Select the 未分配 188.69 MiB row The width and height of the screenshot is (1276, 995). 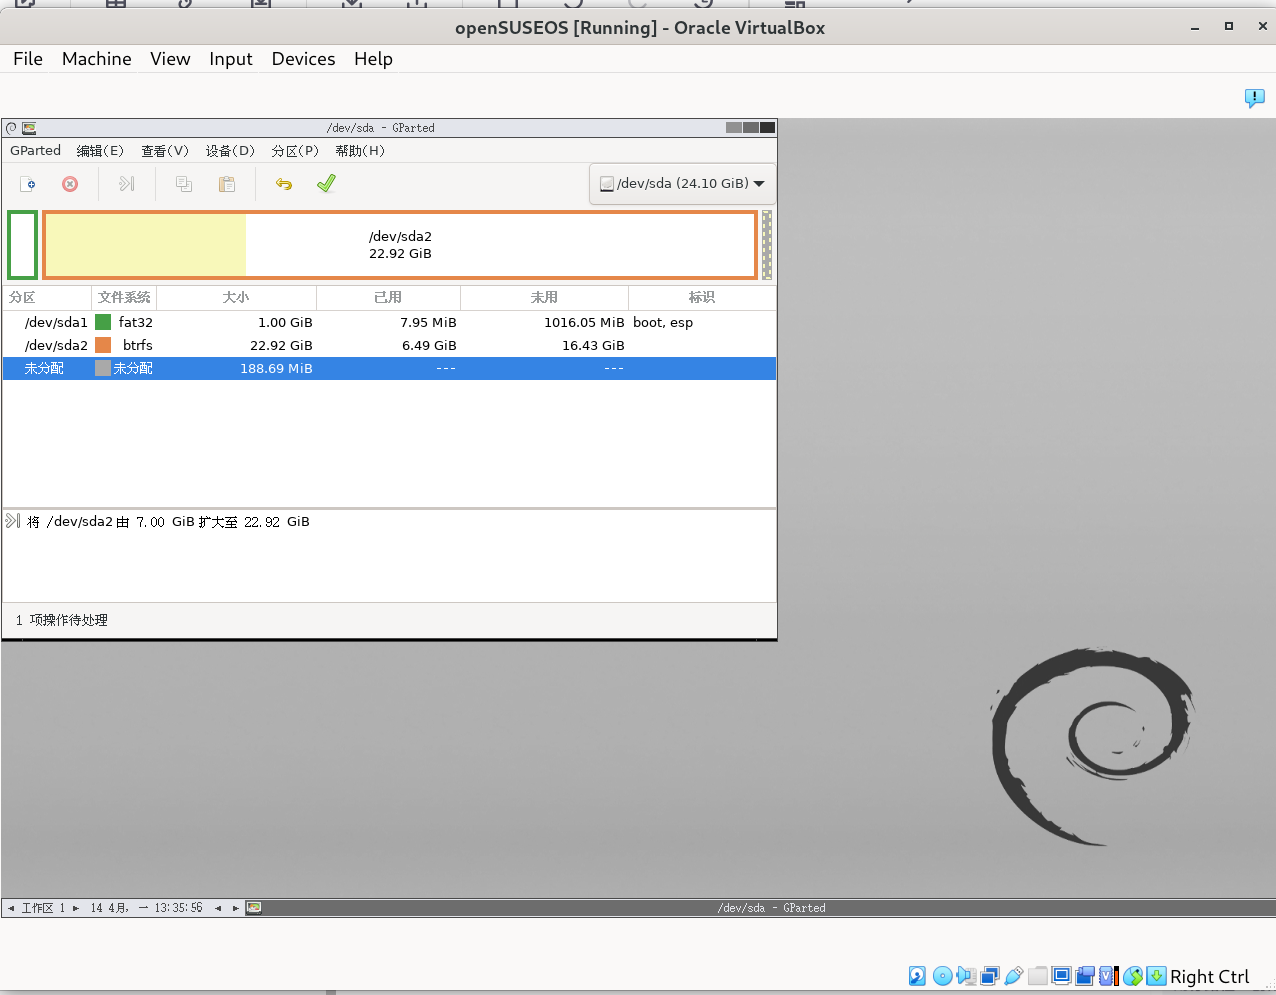click(x=389, y=368)
